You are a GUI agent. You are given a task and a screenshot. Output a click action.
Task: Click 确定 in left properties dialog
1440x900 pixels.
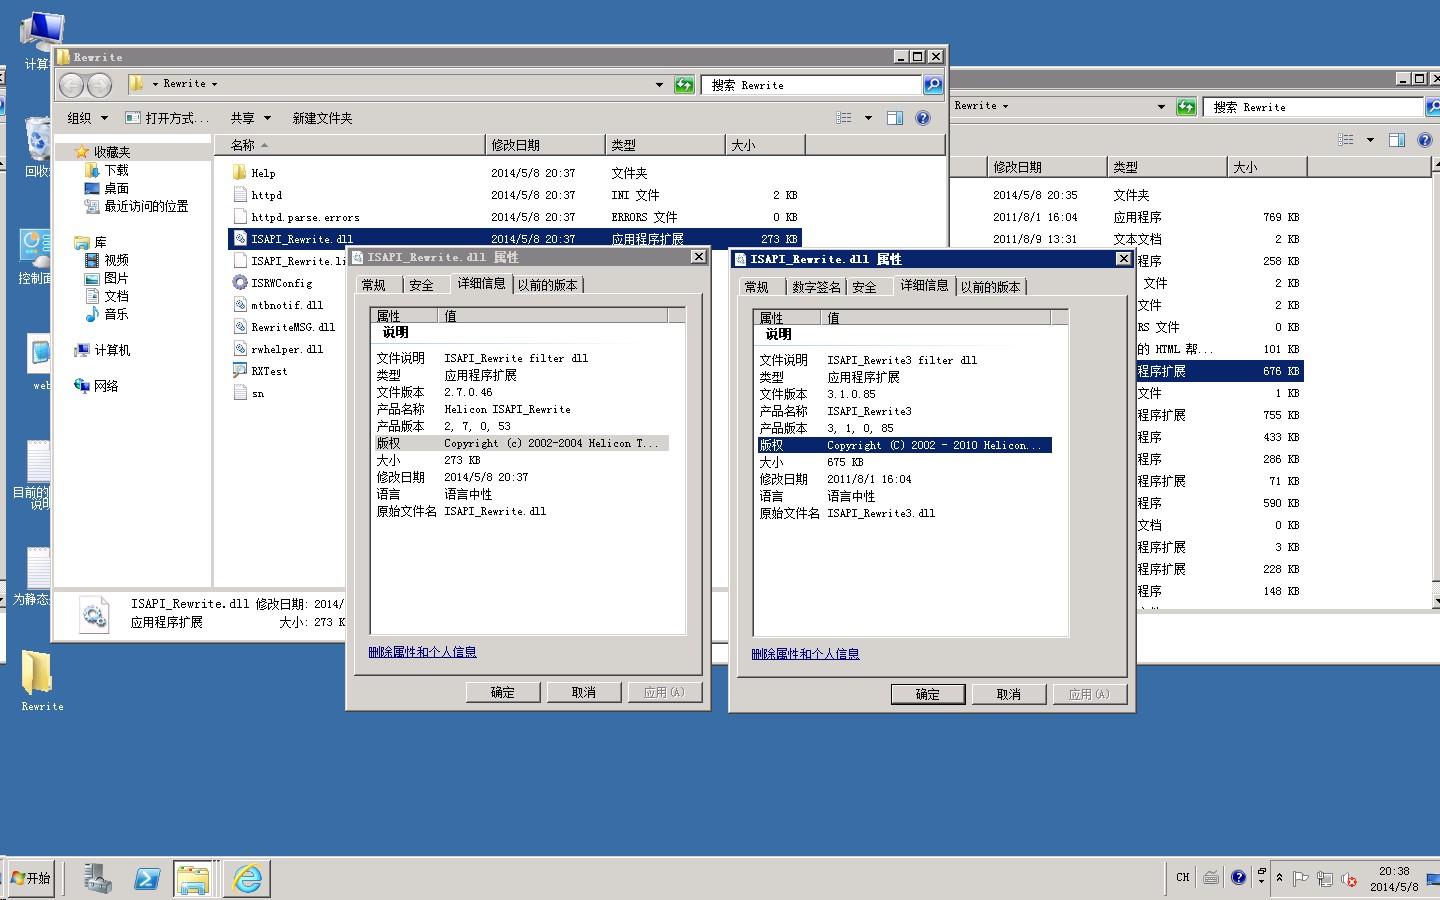(503, 692)
